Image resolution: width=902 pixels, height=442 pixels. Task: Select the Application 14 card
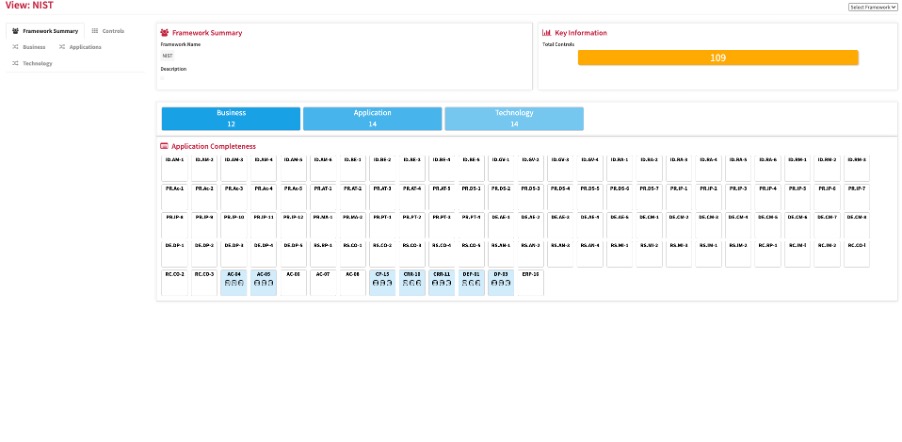[373, 119]
